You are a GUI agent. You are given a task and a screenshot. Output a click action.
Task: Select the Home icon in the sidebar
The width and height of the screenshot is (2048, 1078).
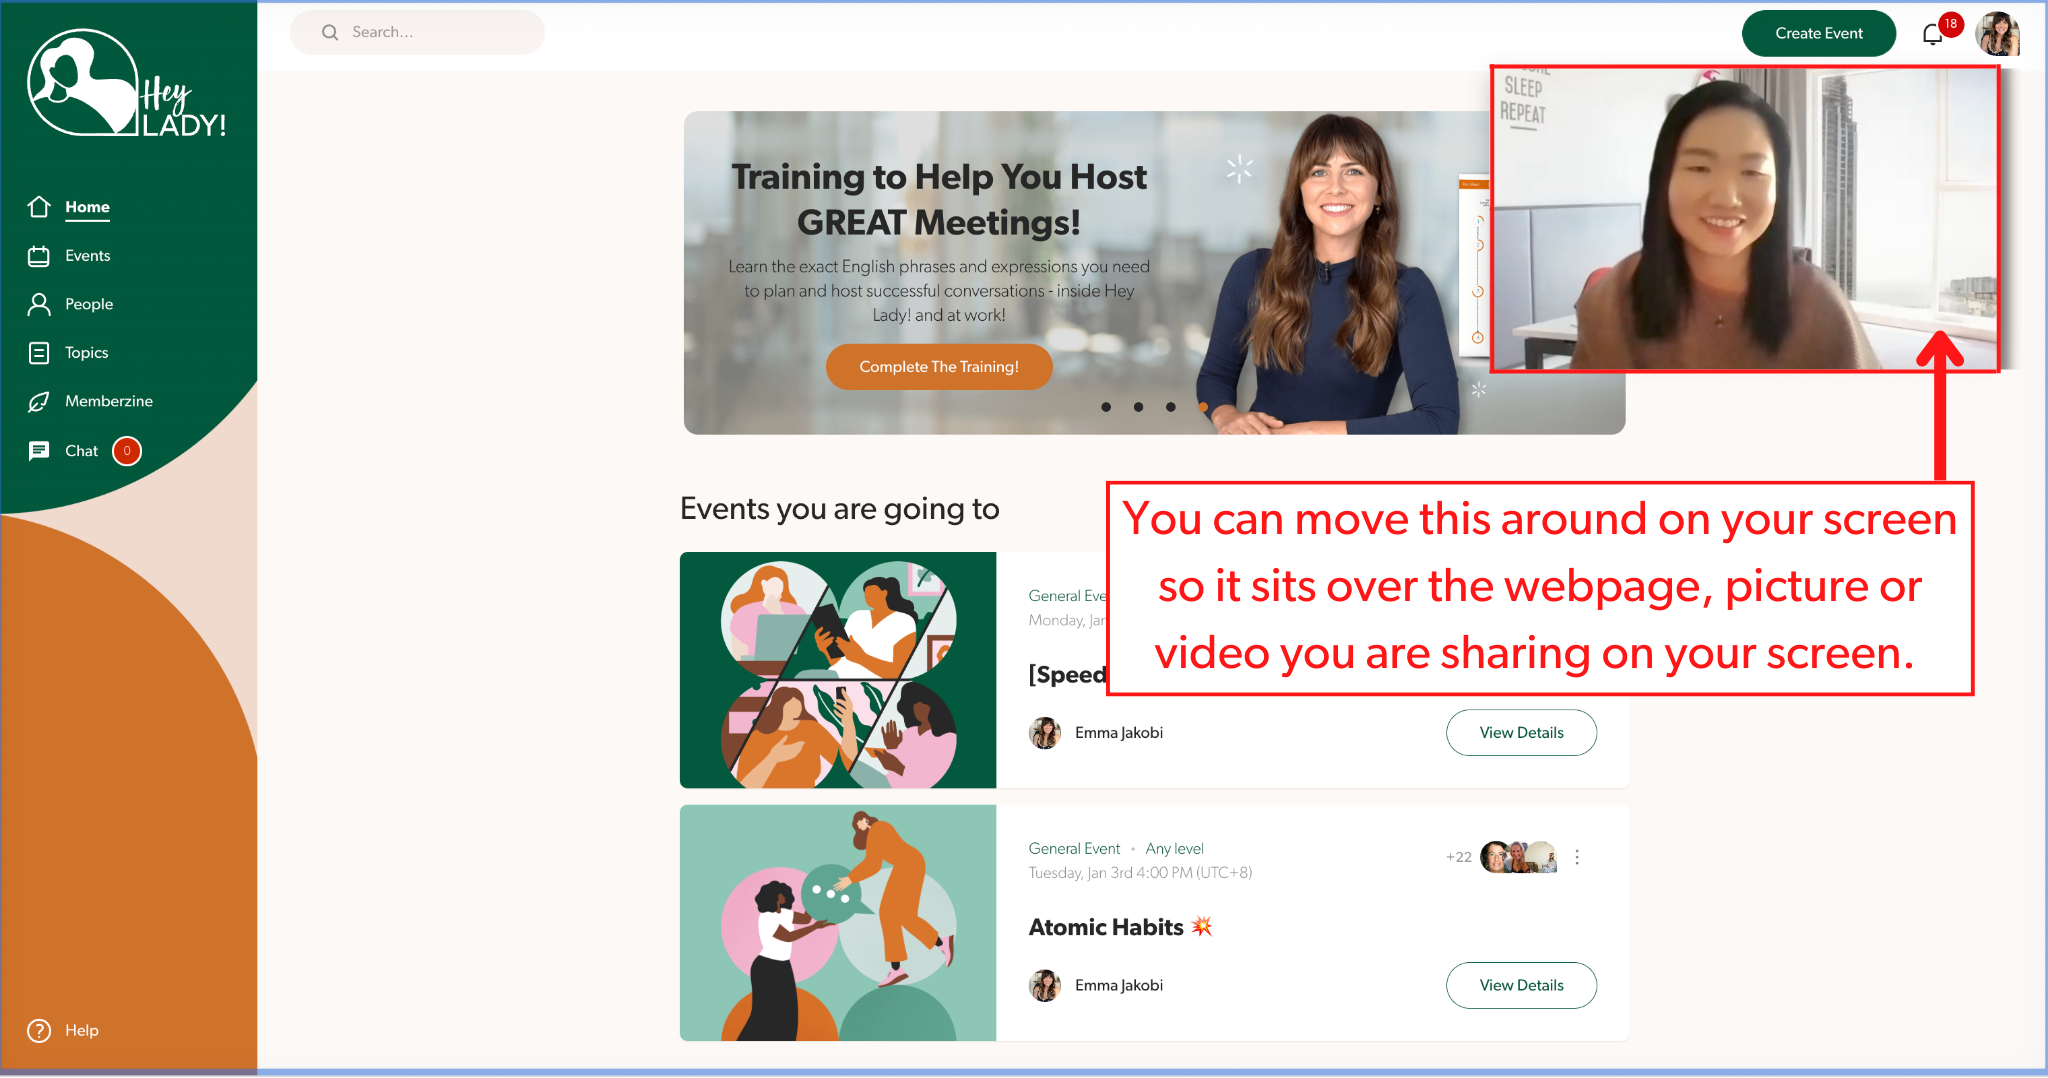[39, 207]
